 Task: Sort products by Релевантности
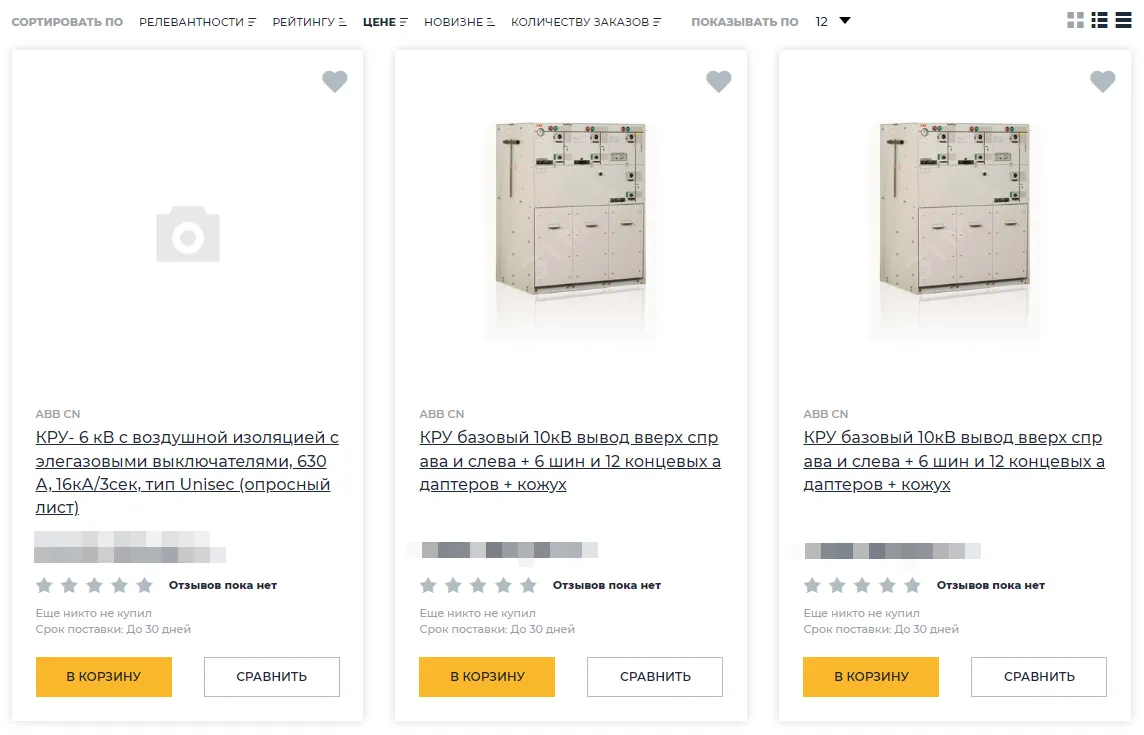pyautogui.click(x=197, y=21)
